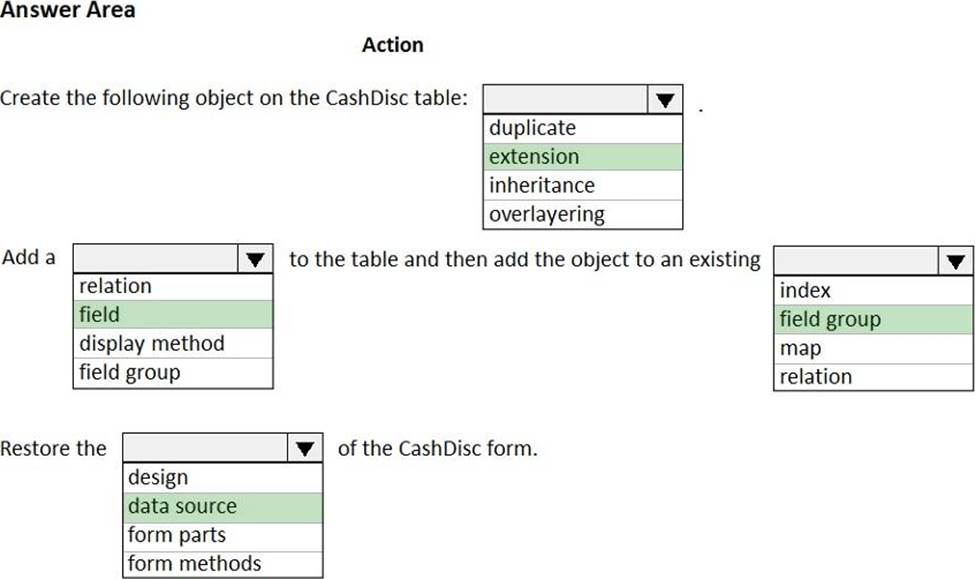Choose 'field group' under the existing-object dropdown
Viewport: 975px width, 579px height.
coord(873,320)
